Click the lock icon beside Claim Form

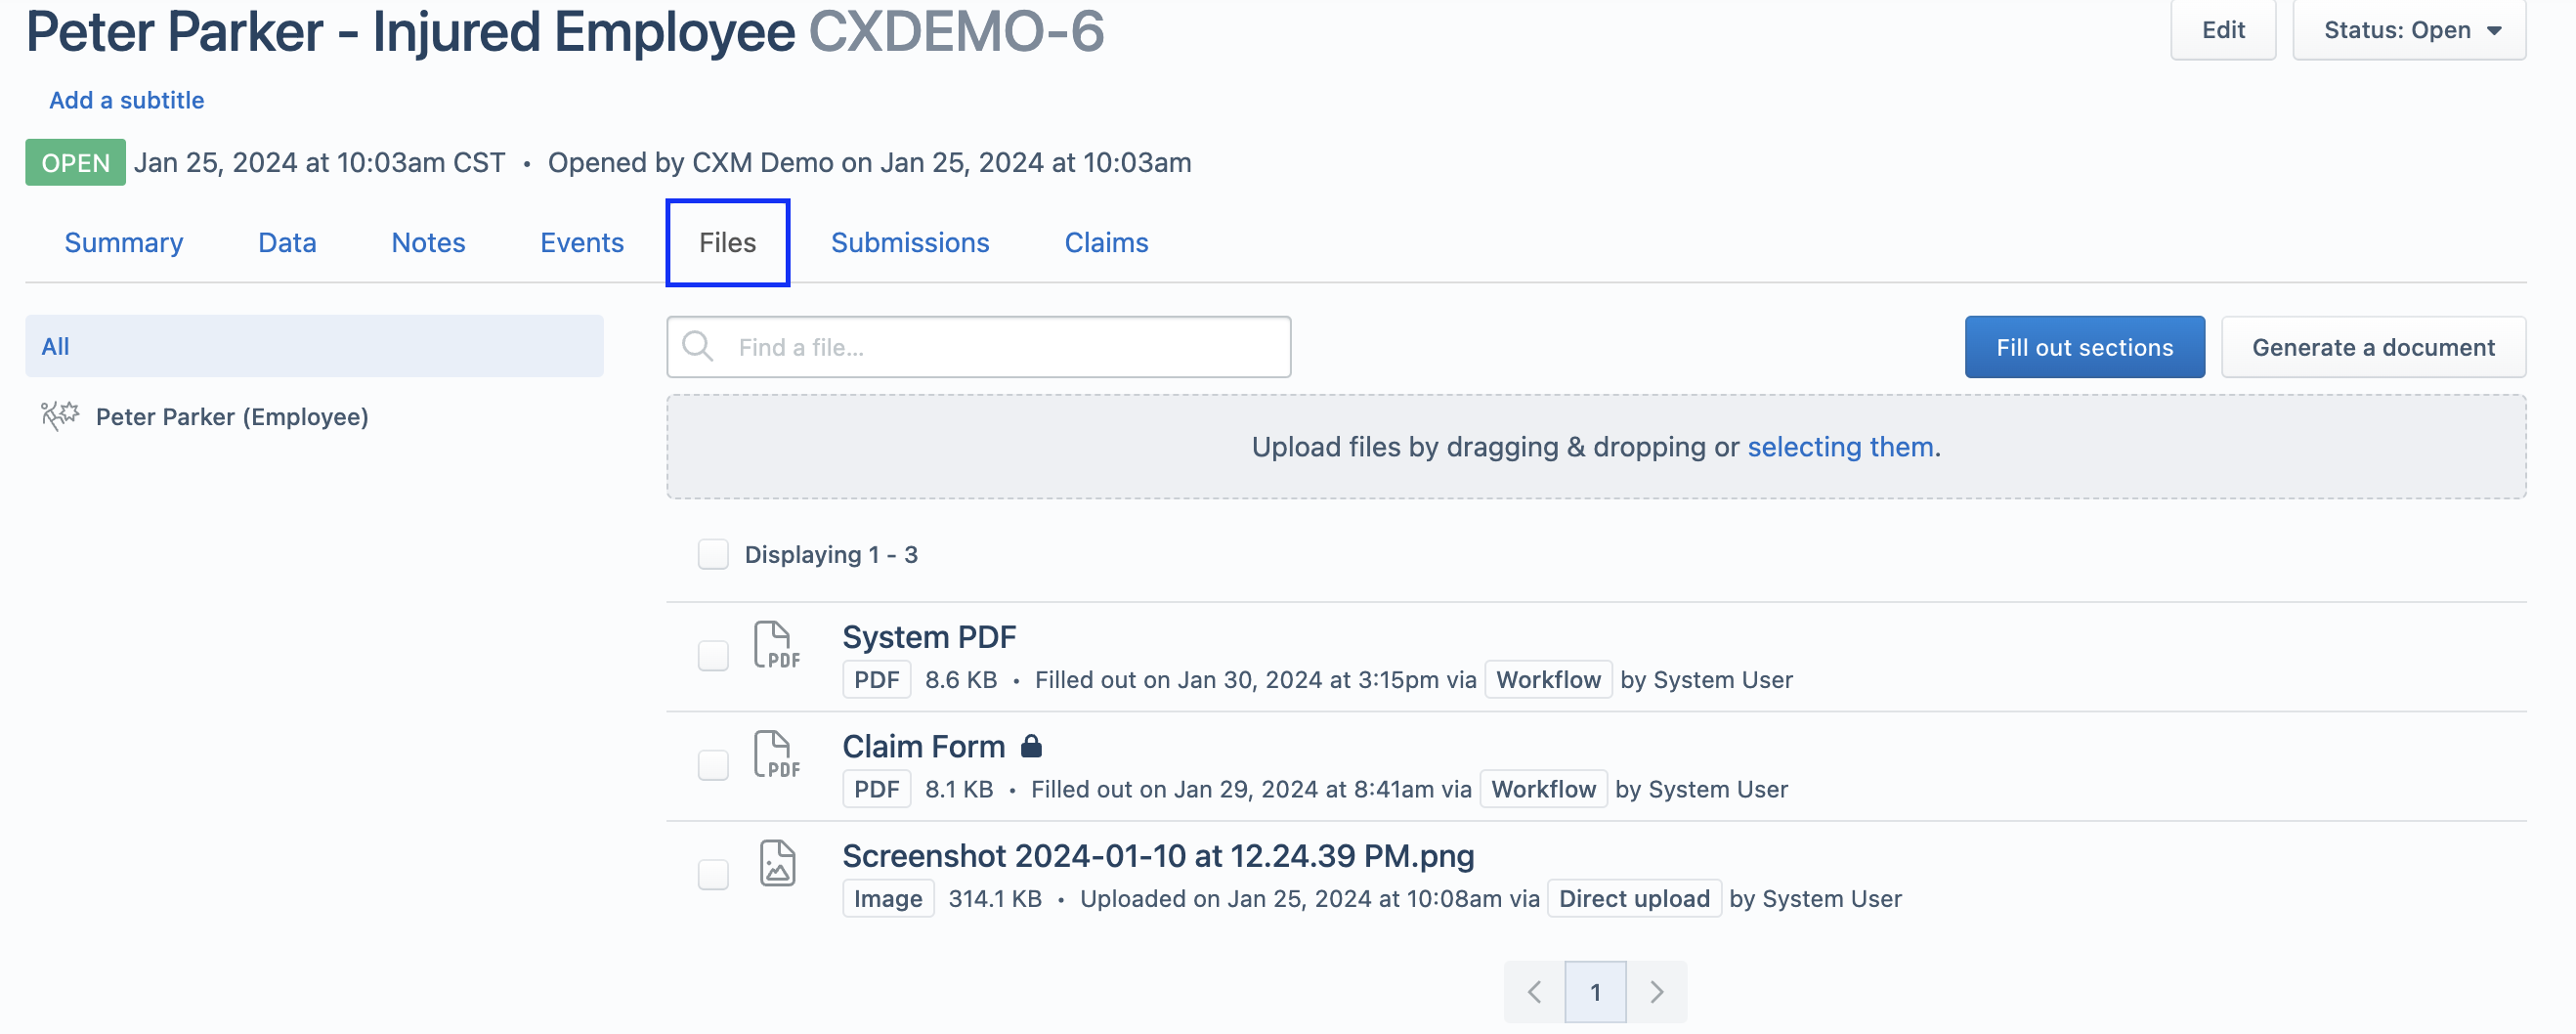pyautogui.click(x=1031, y=746)
